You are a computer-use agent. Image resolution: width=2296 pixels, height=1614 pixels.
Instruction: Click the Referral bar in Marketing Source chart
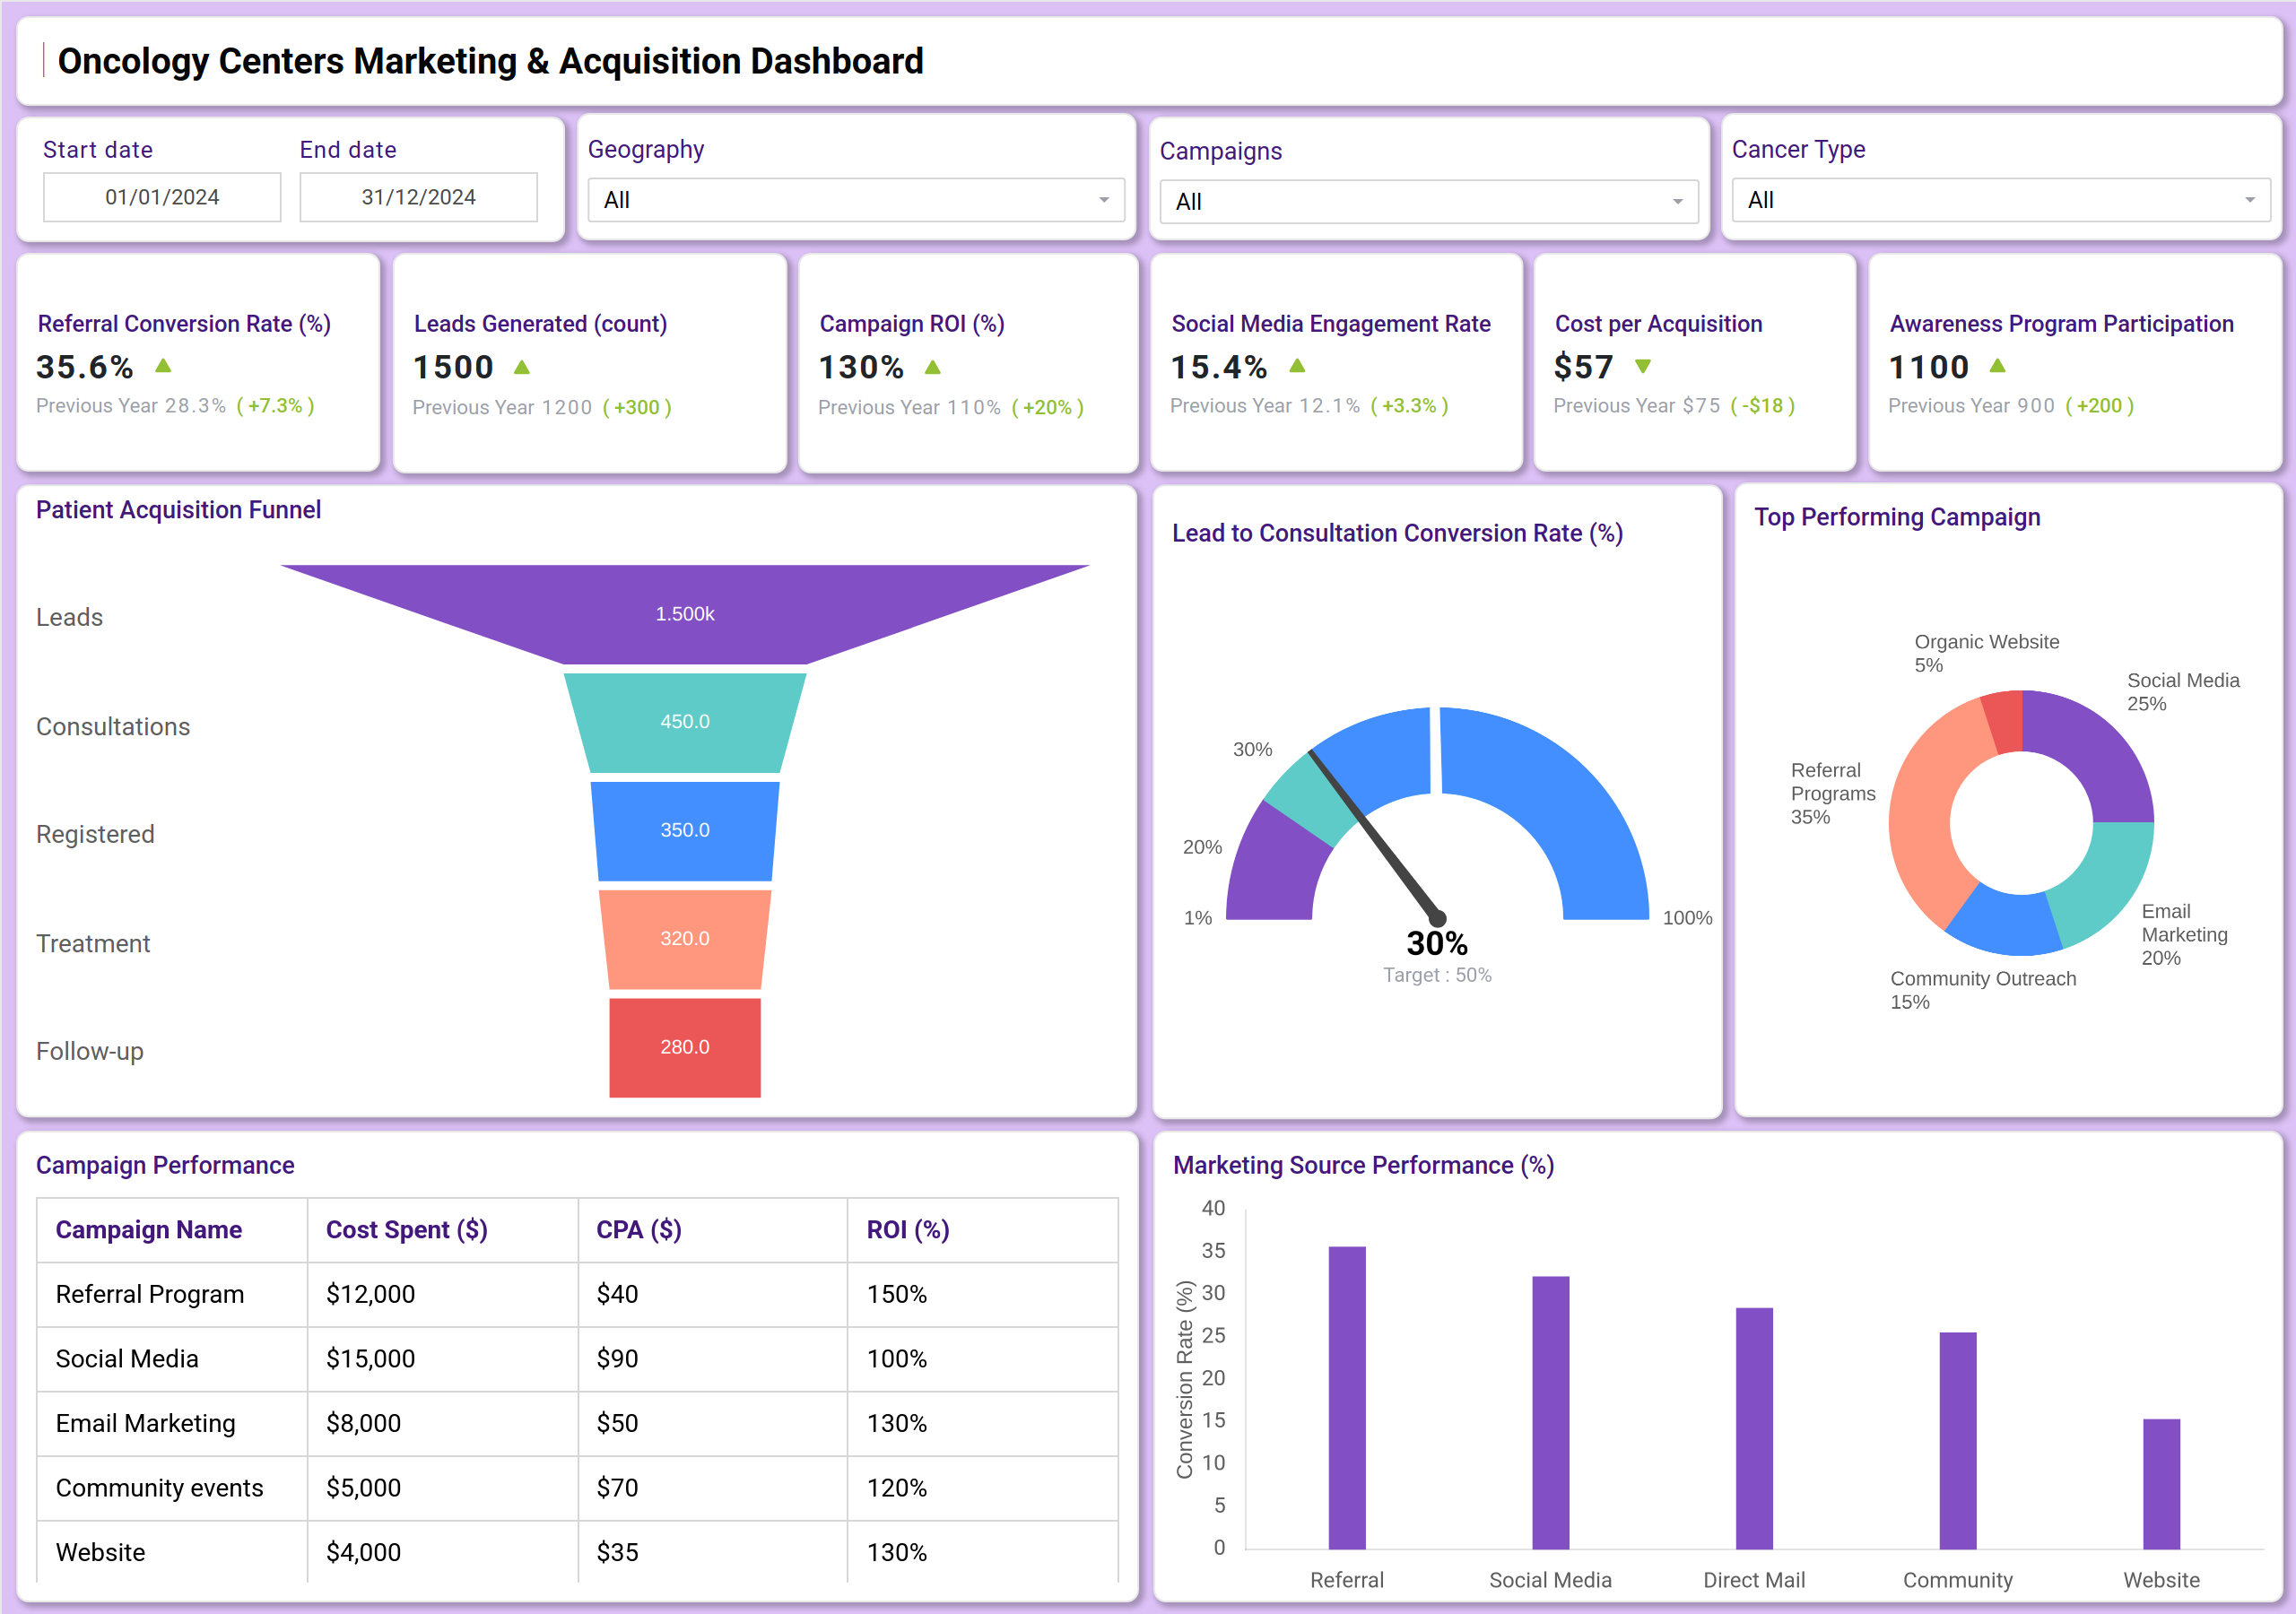pos(1347,1397)
